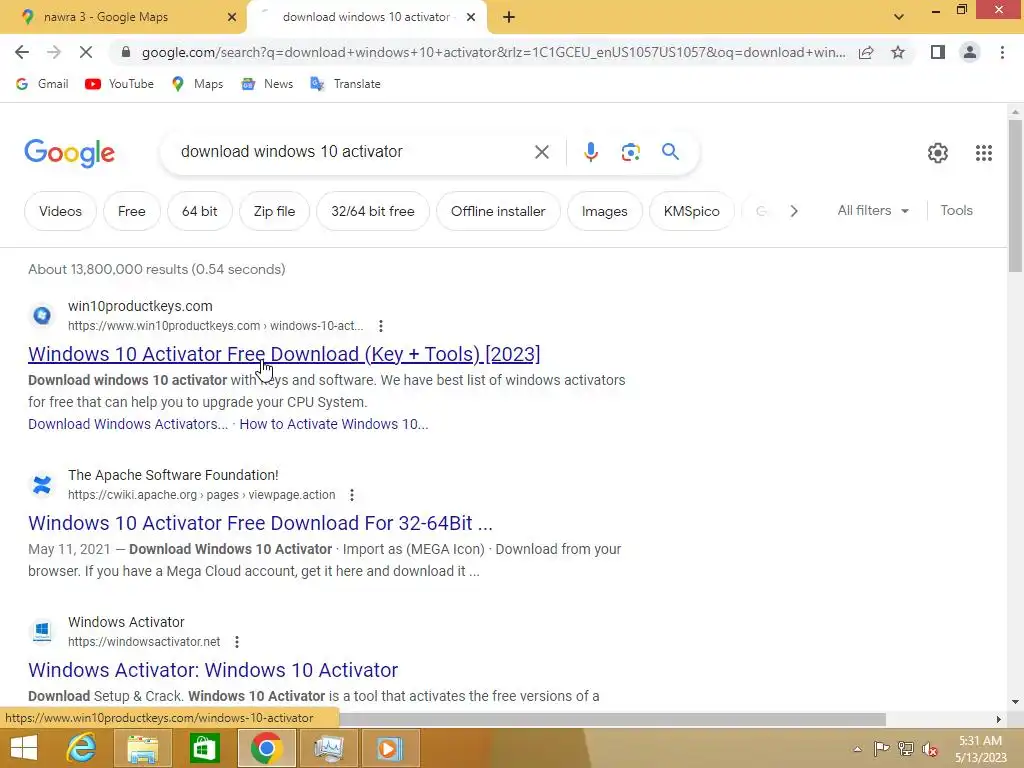Open the Action Center flag icon
Screen dimensions: 1024x768
click(881, 749)
